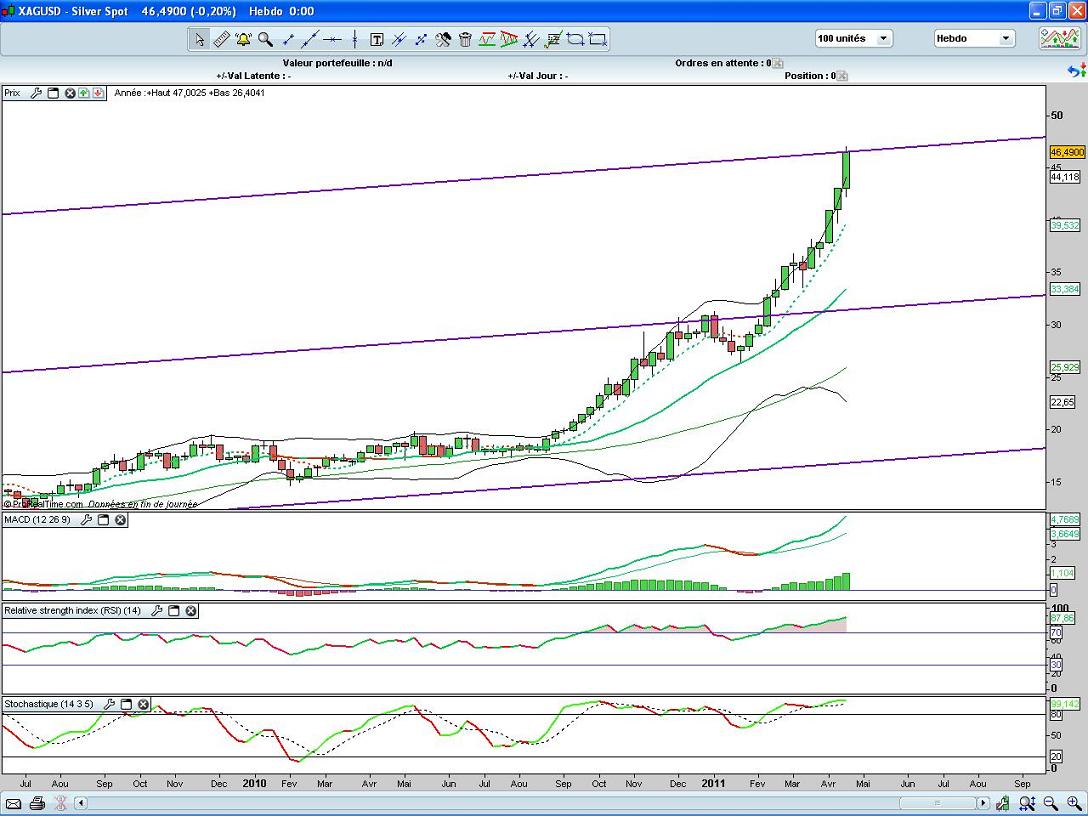Select the arrow pointer cursor tool
The width and height of the screenshot is (1088, 816).
coord(199,40)
